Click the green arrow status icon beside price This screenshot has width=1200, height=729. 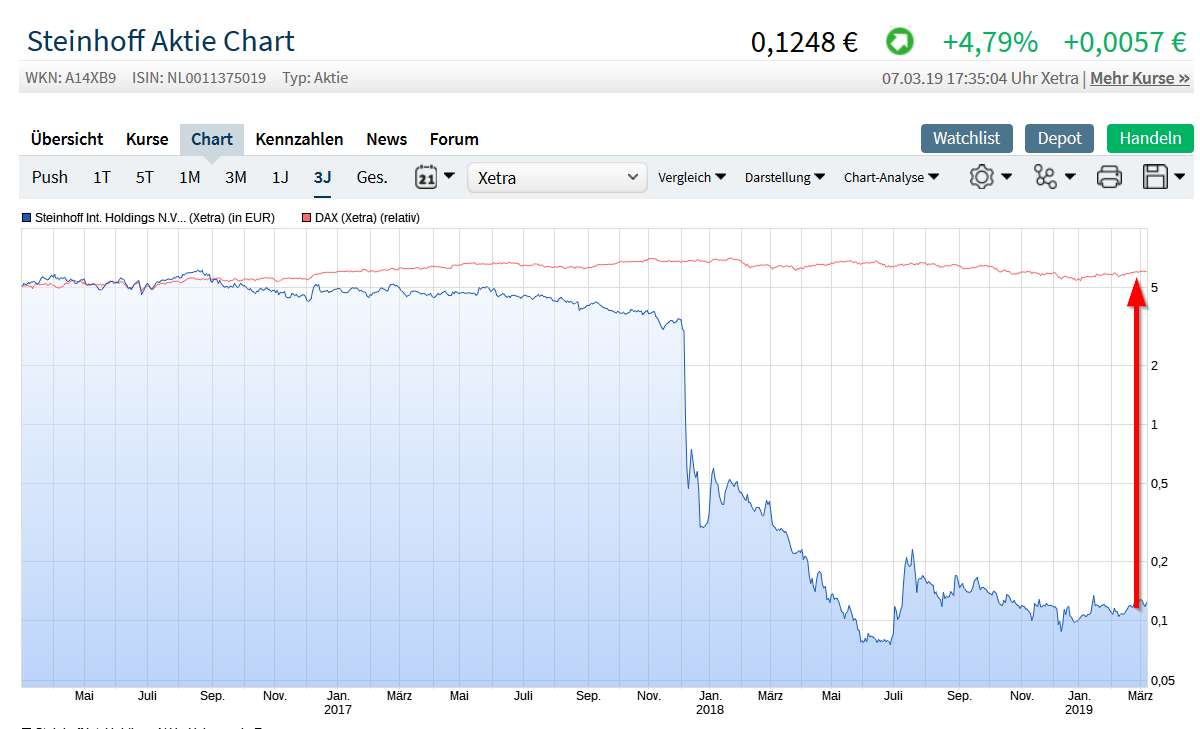click(x=899, y=41)
